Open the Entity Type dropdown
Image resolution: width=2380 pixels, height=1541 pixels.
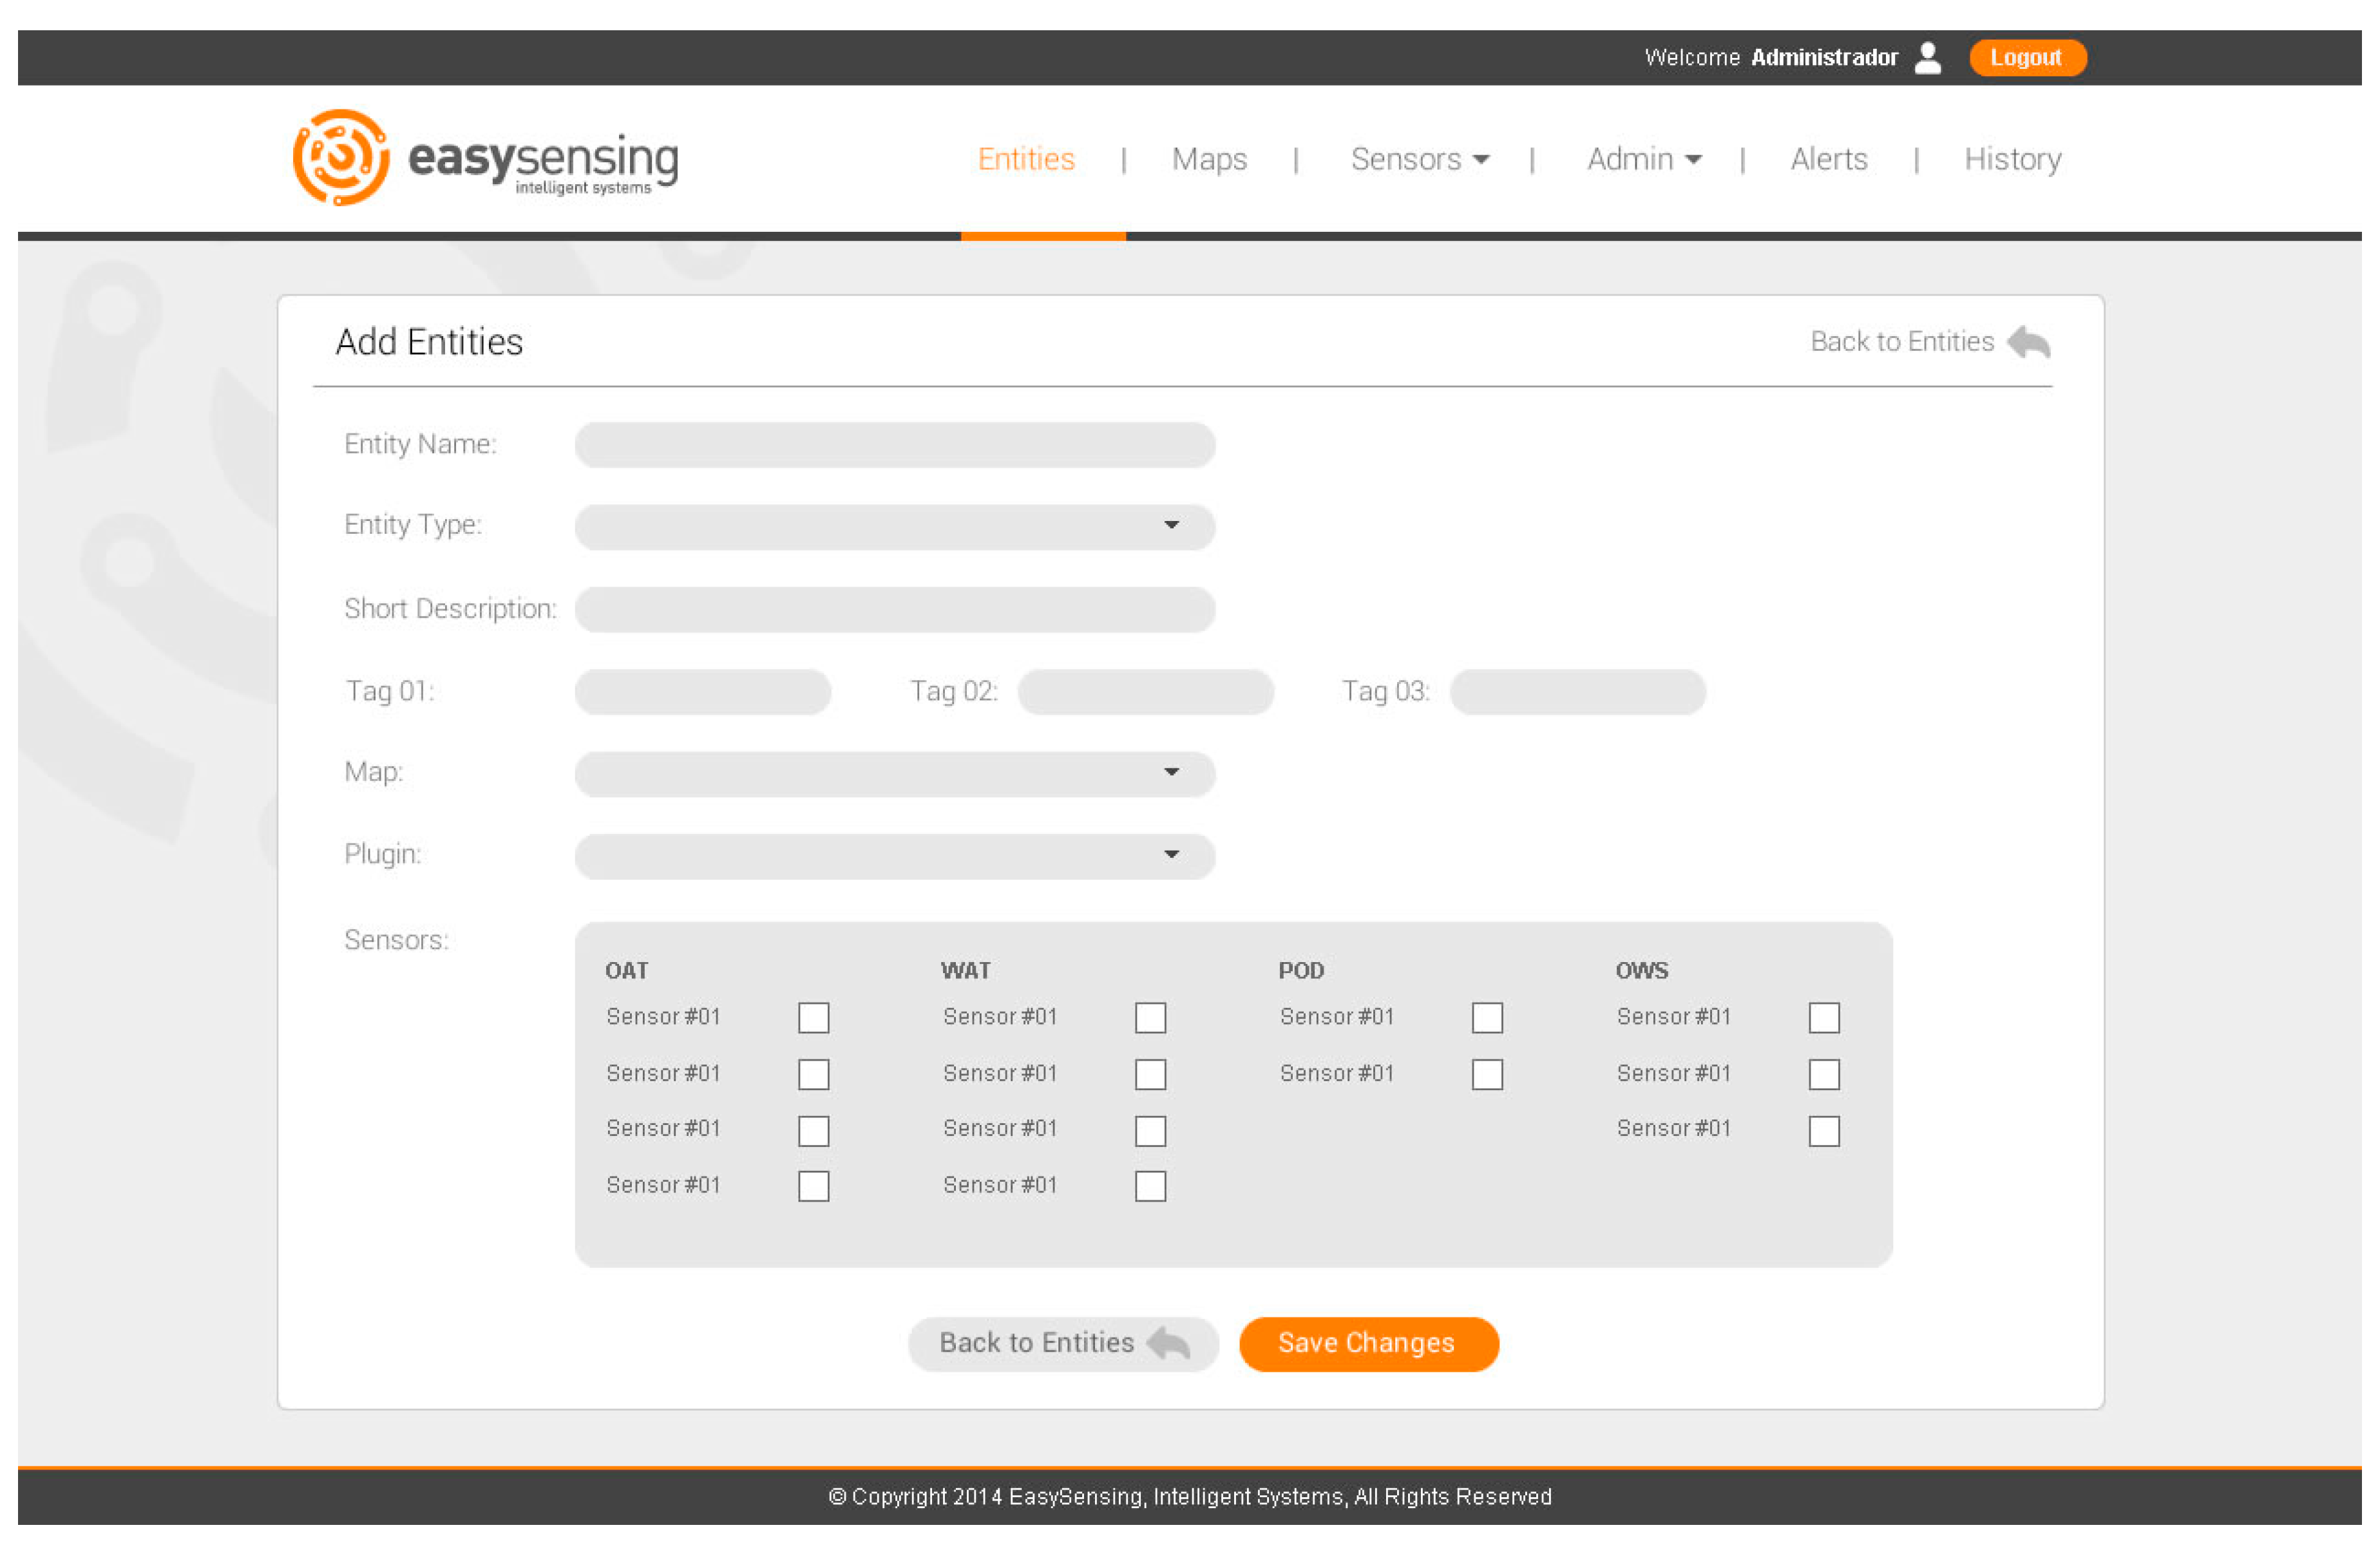tap(894, 526)
